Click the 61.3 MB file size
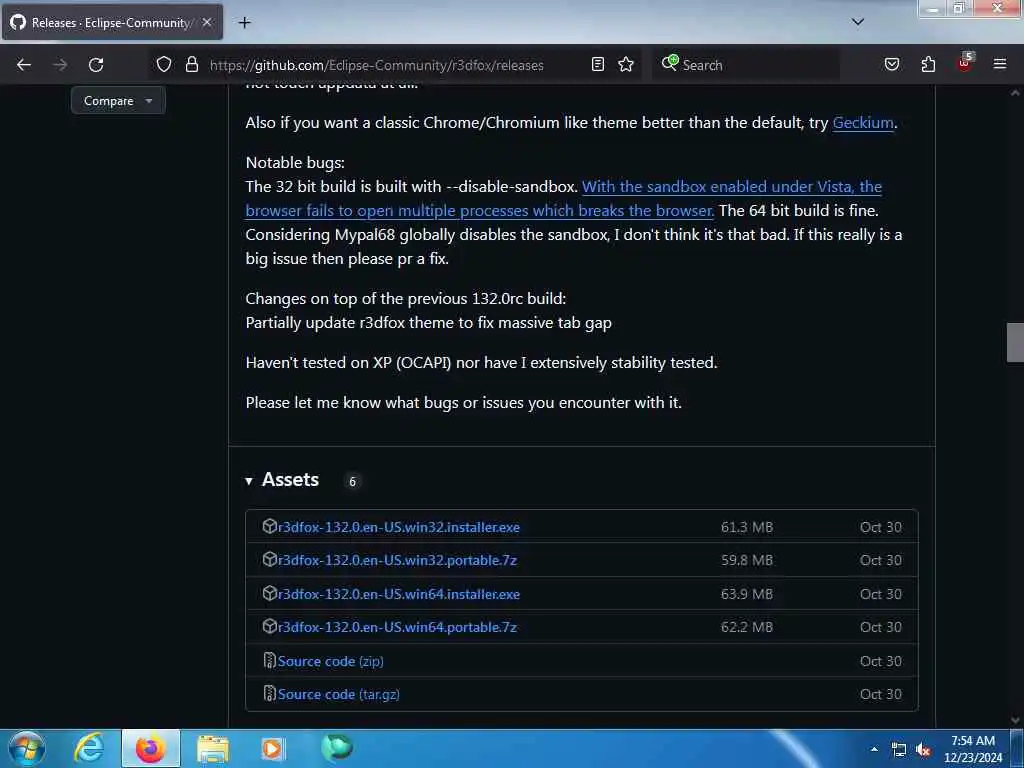Viewport: 1024px width, 768px height. click(x=747, y=527)
